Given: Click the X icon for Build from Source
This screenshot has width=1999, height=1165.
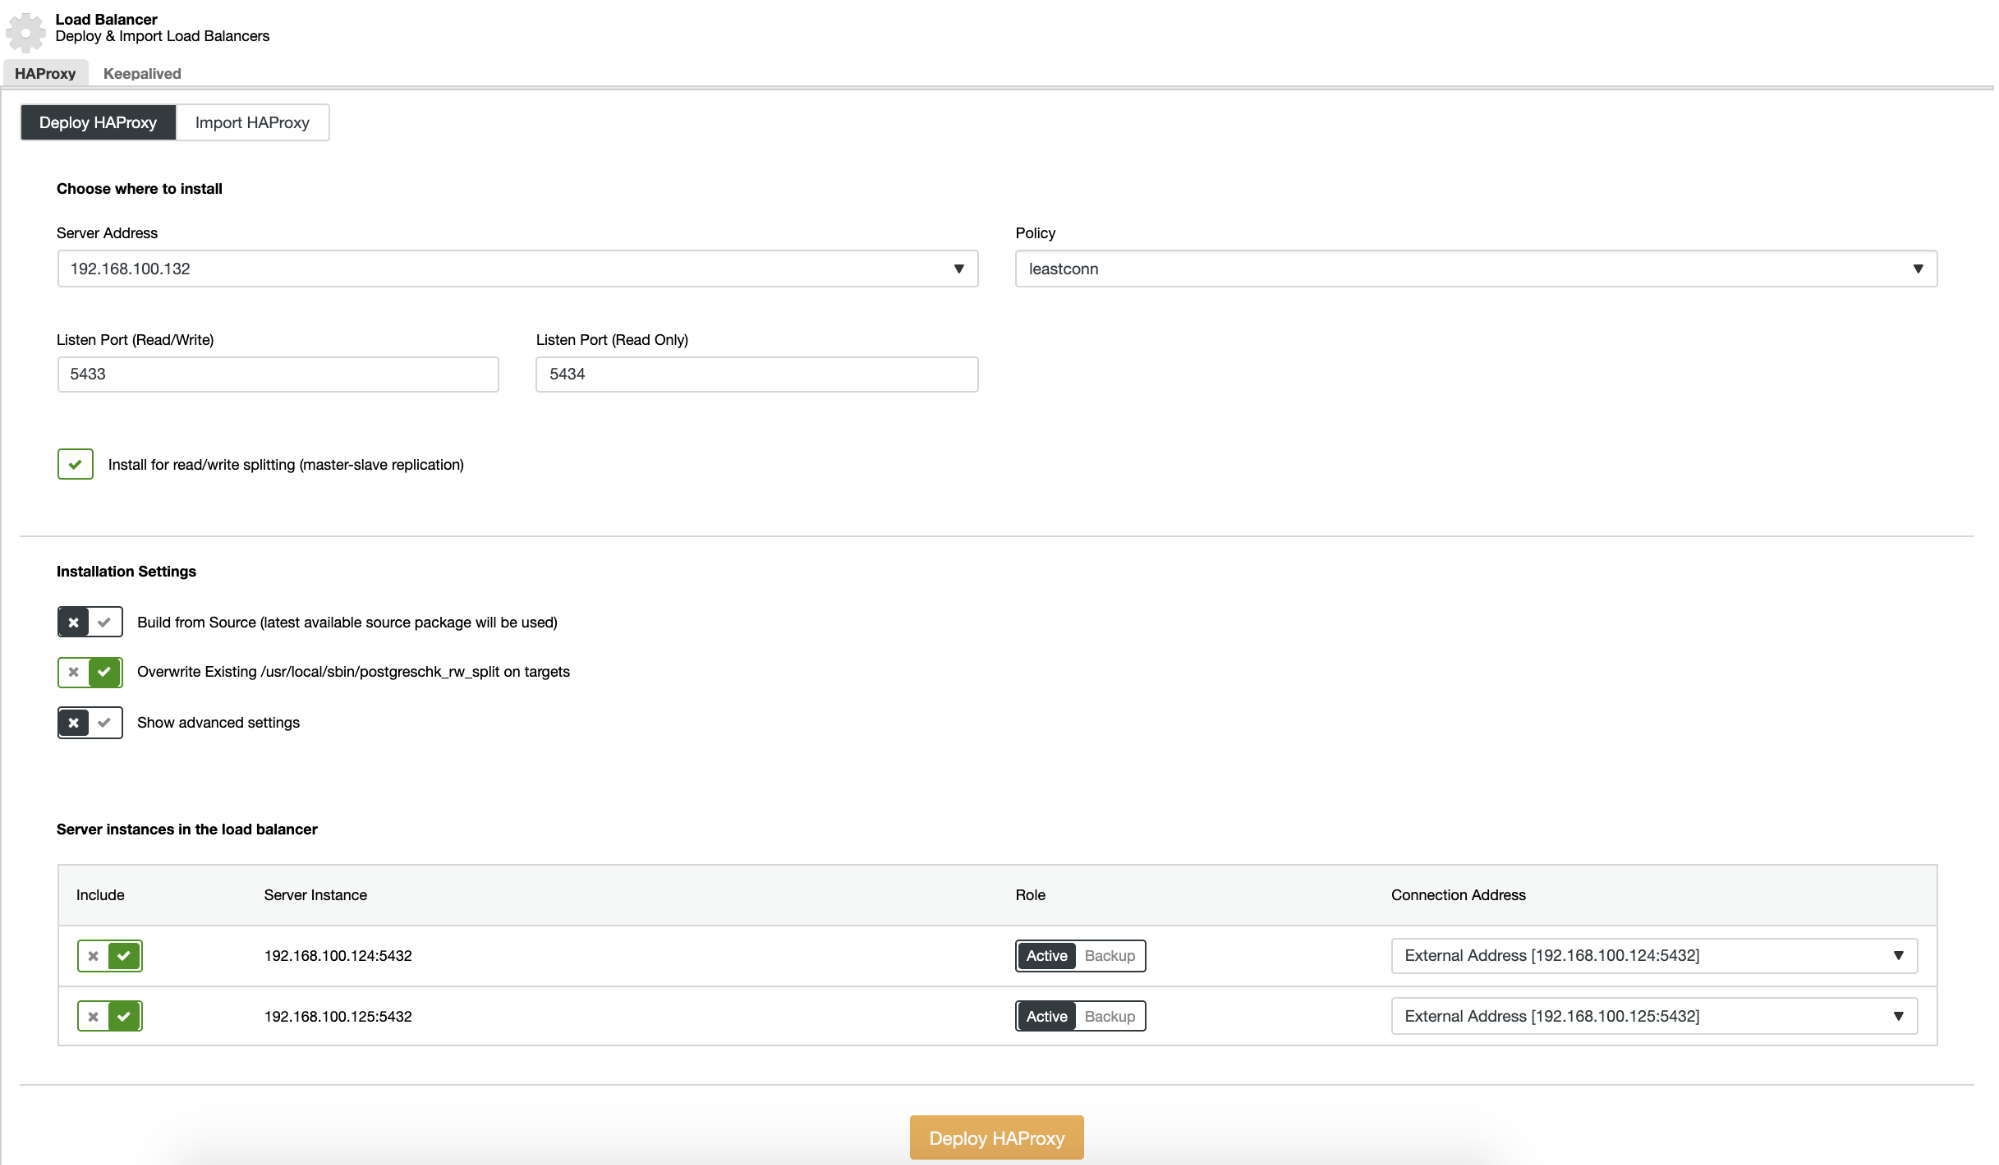Looking at the screenshot, I should (x=72, y=621).
